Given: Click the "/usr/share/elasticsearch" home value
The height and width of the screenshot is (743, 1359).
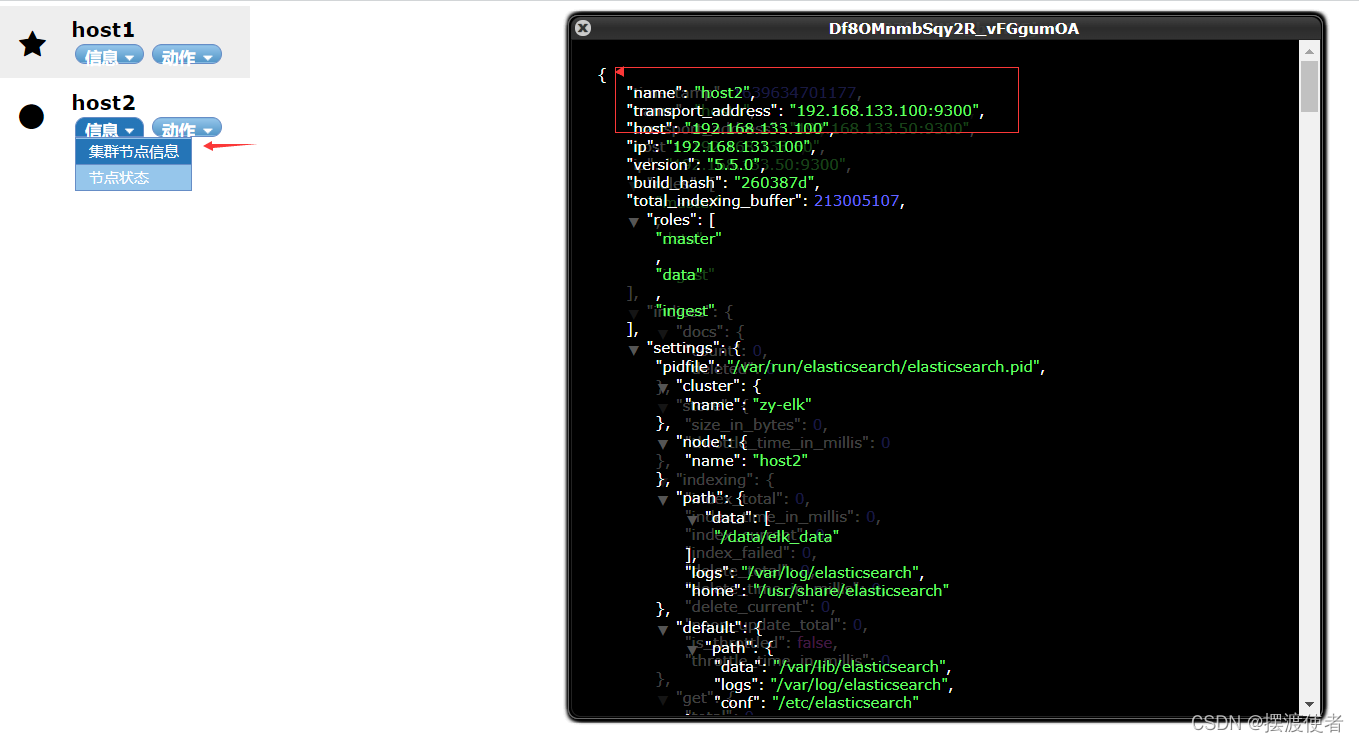Looking at the screenshot, I should click(850, 591).
